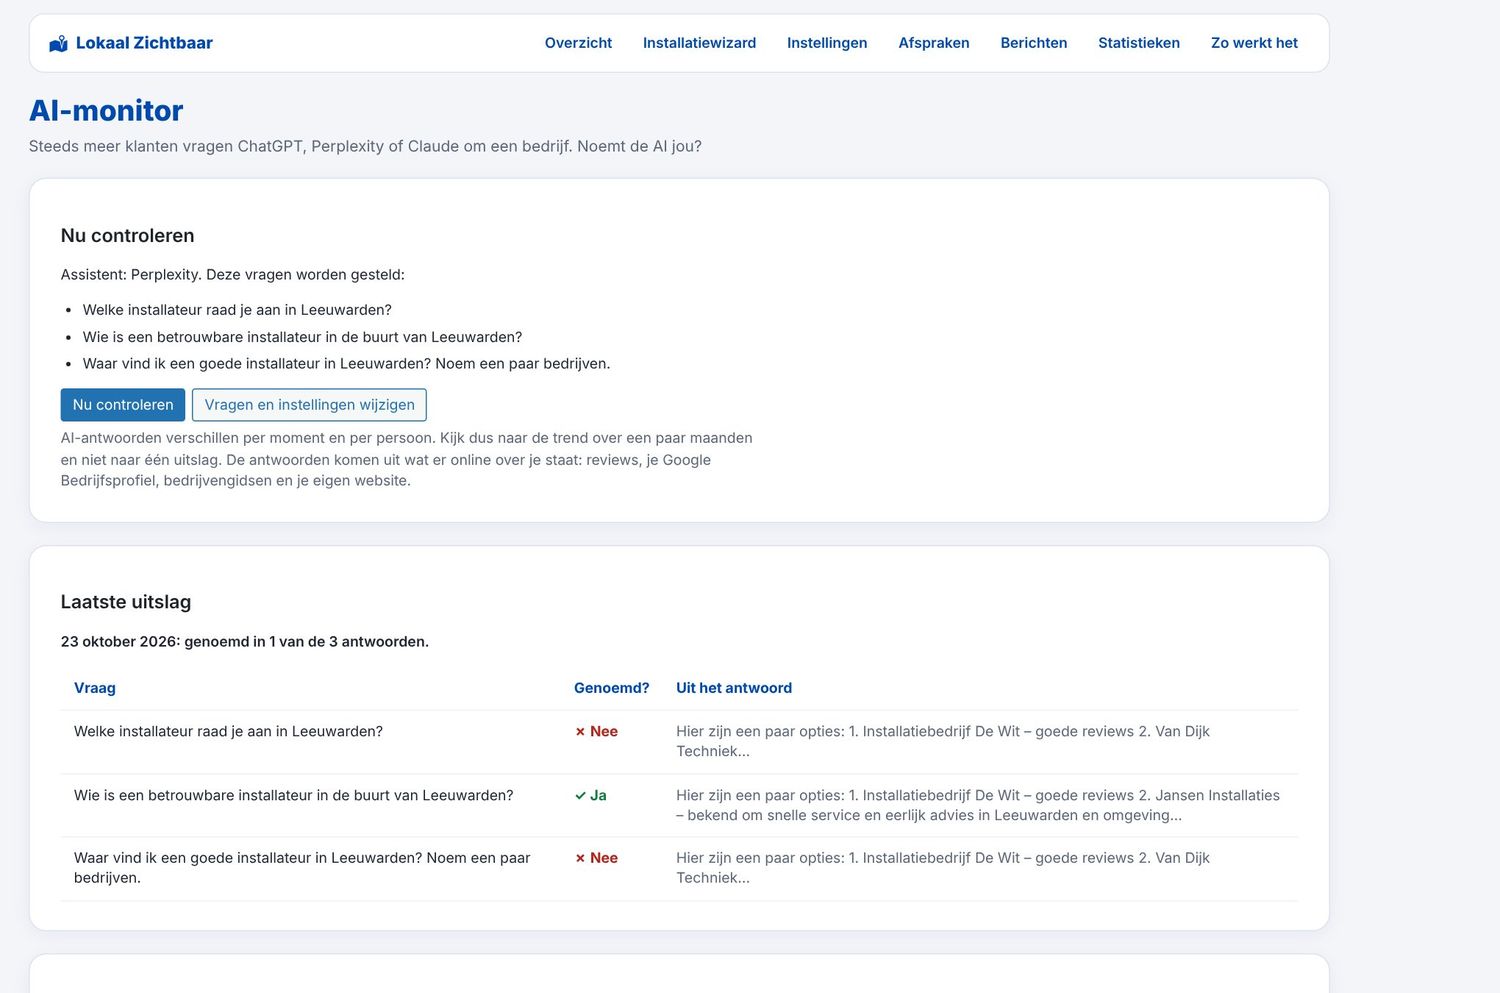This screenshot has width=1500, height=993.
Task: Click the subtitle about ChatGPT, Perplexity of Claude
Action: point(365,146)
